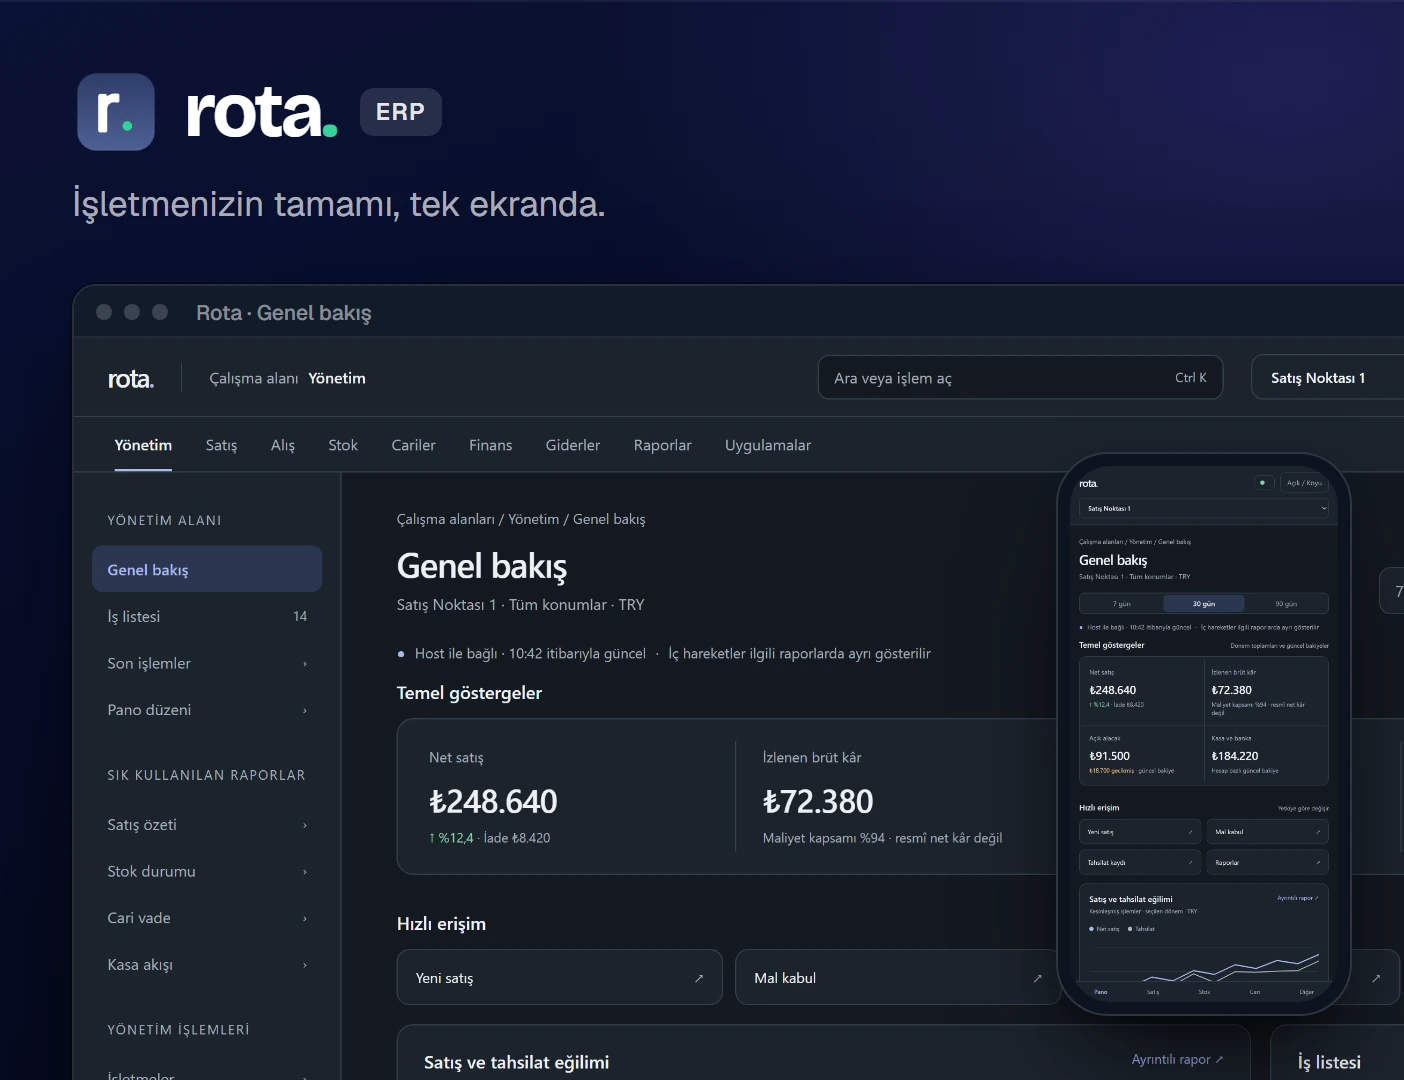Open the Mal kabul quick access card

[x=898, y=977]
